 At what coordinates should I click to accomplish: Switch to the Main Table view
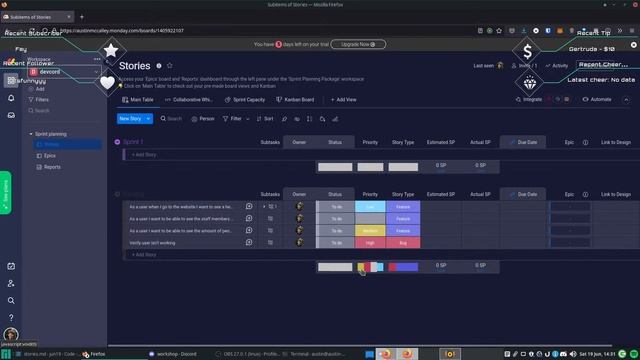tap(138, 100)
